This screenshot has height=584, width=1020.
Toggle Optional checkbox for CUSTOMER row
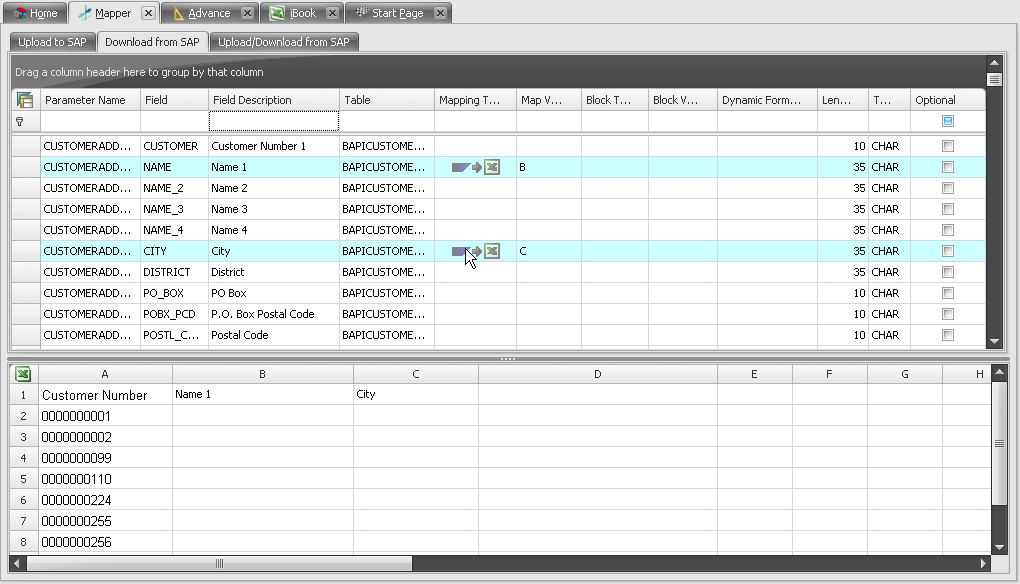pyautogui.click(x=948, y=146)
